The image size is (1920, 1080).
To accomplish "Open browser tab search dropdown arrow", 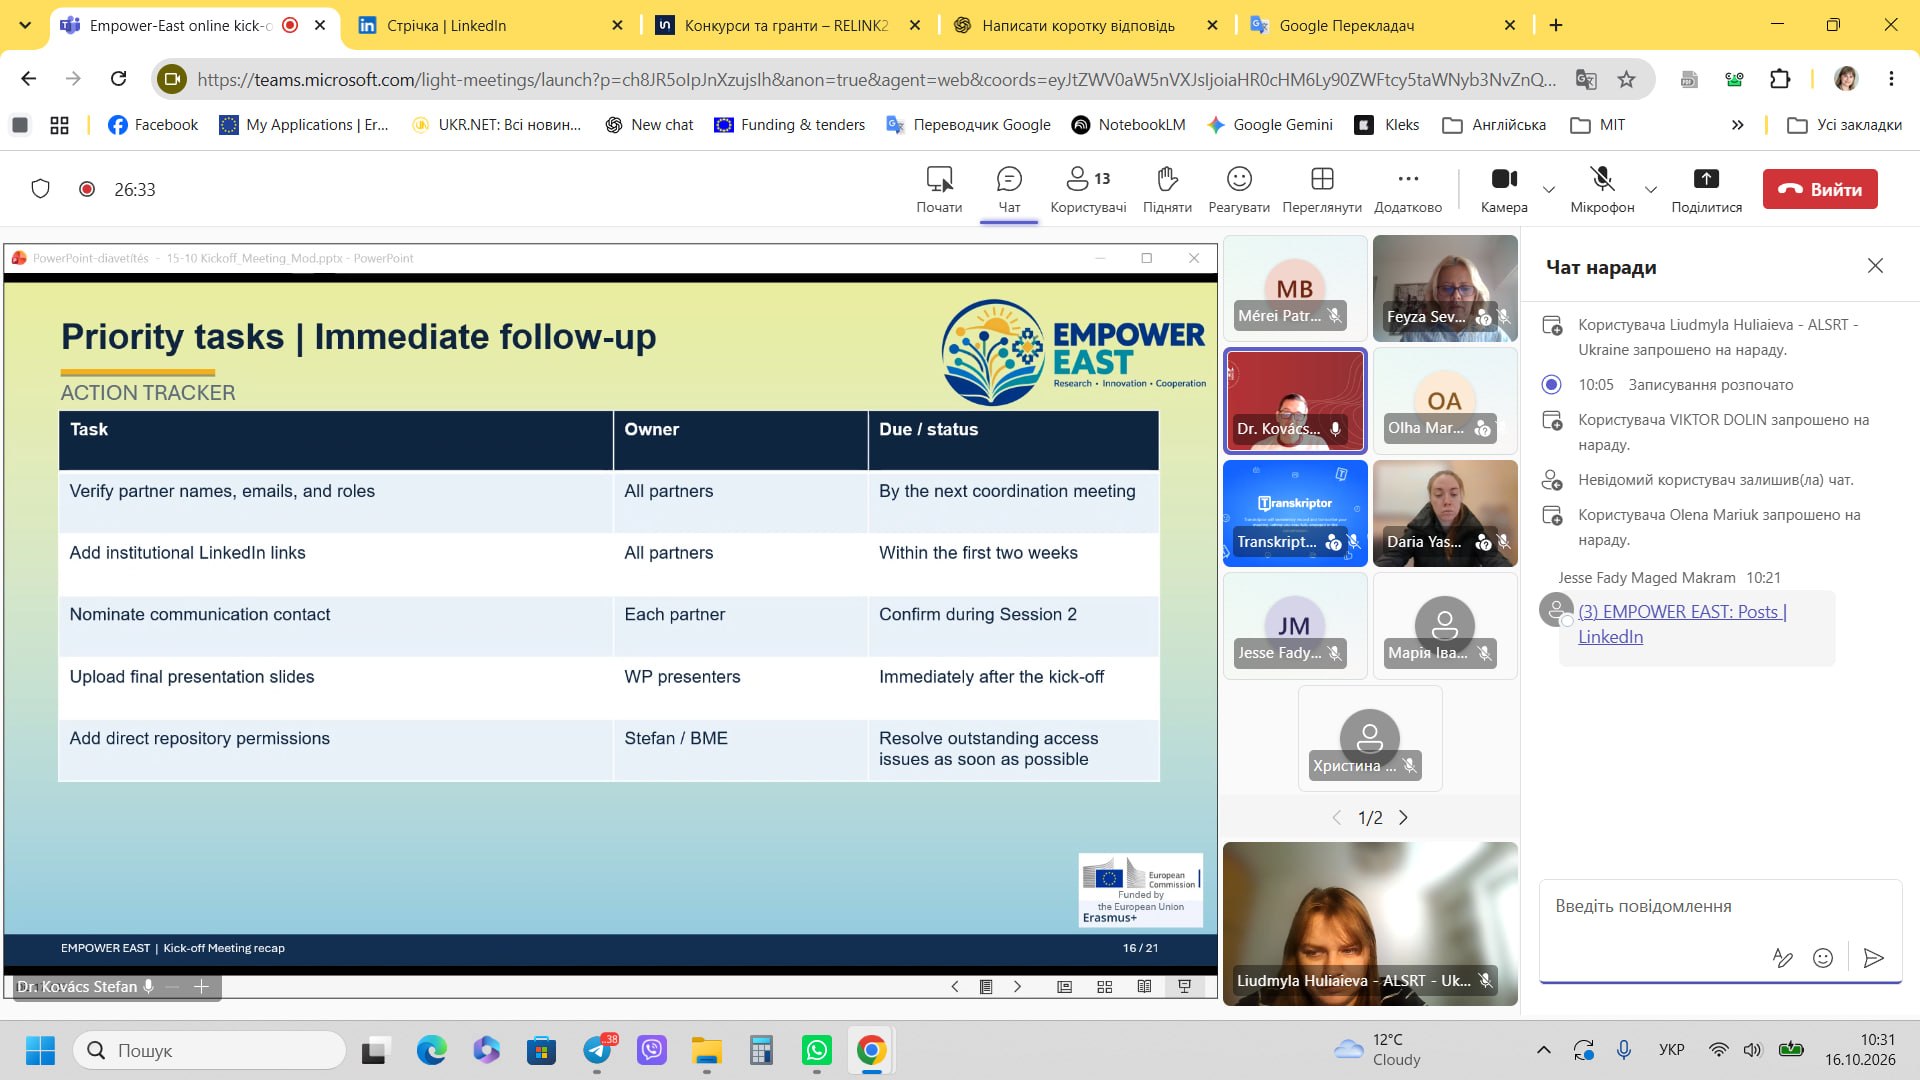I will tap(25, 25).
